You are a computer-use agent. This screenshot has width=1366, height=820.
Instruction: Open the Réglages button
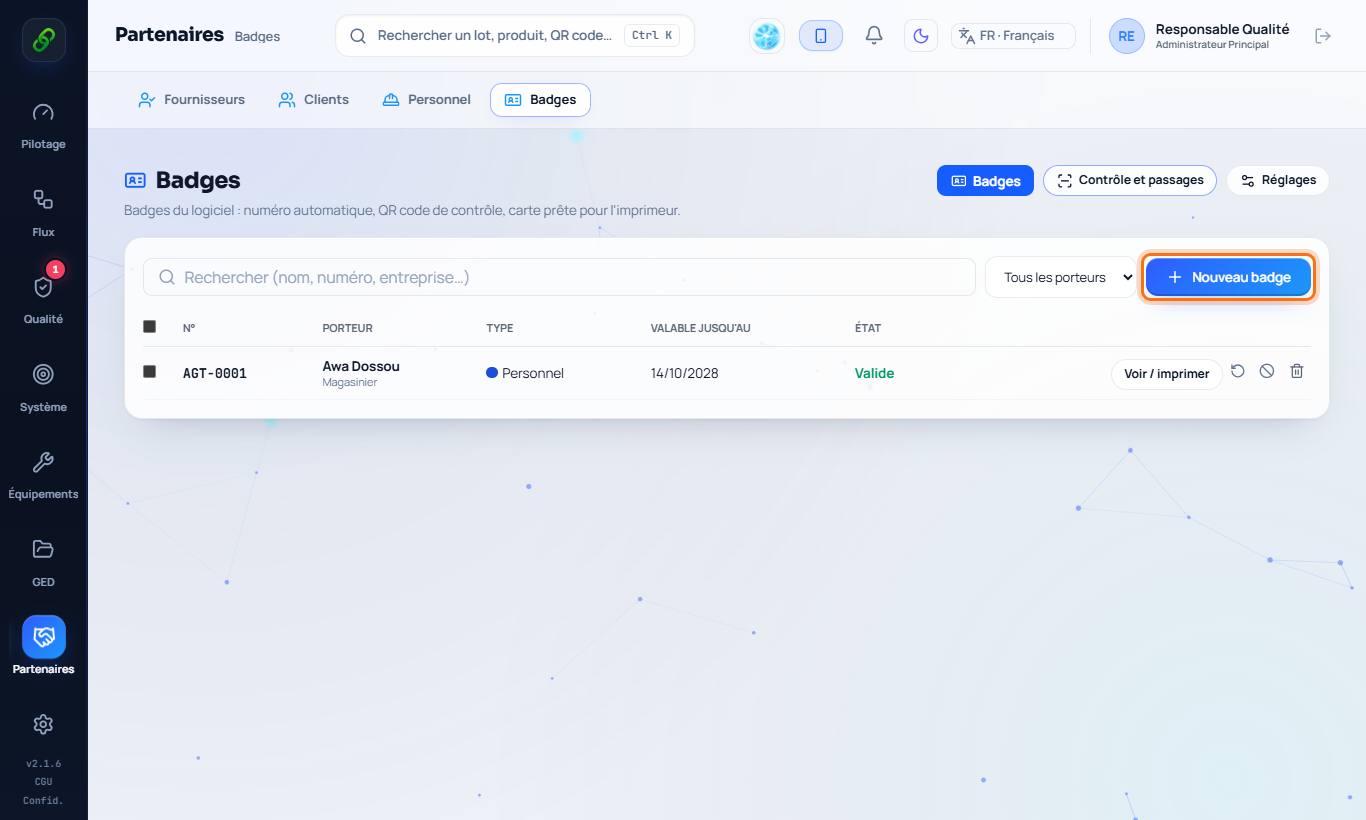(1278, 180)
